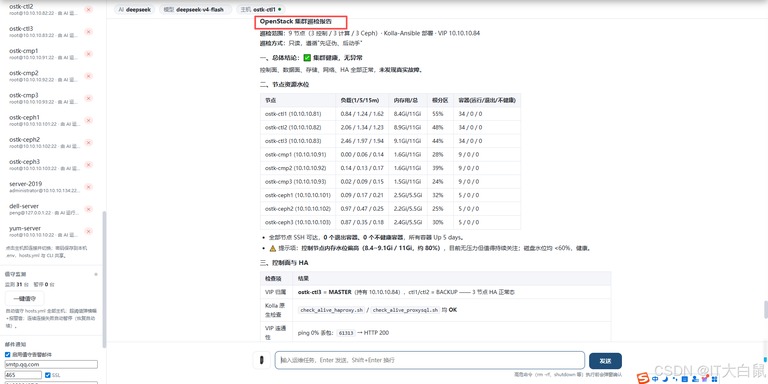Delete yum-server host with red X

click(x=89, y=231)
